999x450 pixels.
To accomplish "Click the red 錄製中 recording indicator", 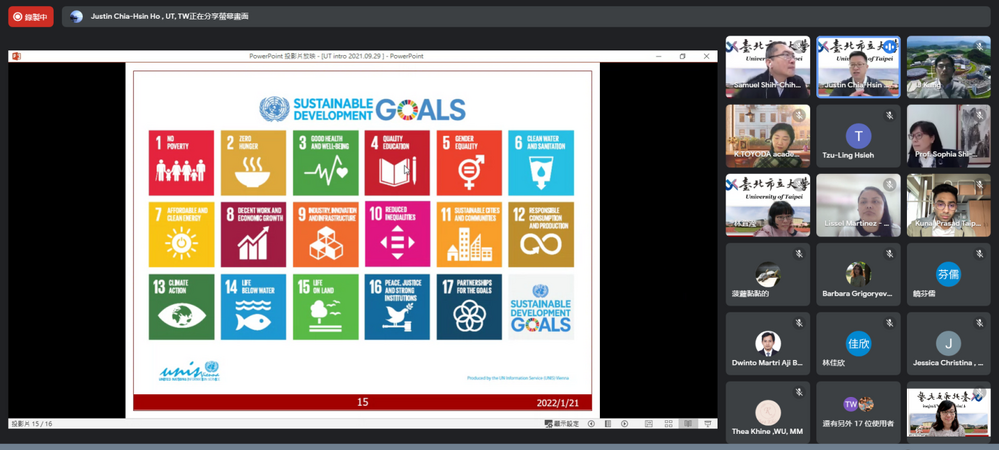I will [x=31, y=17].
